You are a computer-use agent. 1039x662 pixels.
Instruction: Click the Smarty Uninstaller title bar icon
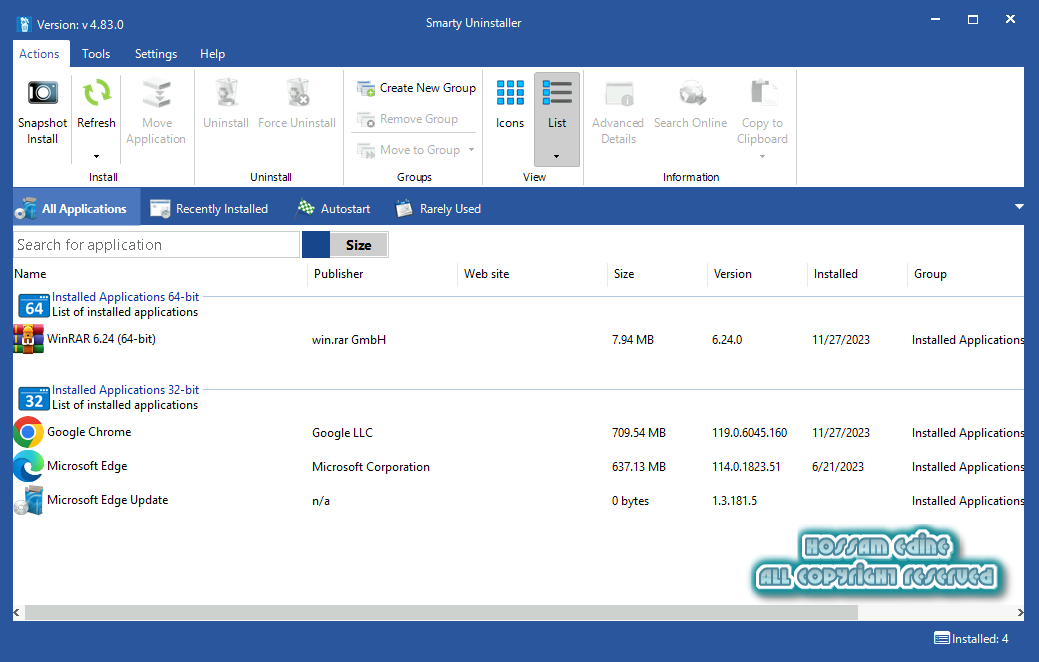[24, 24]
